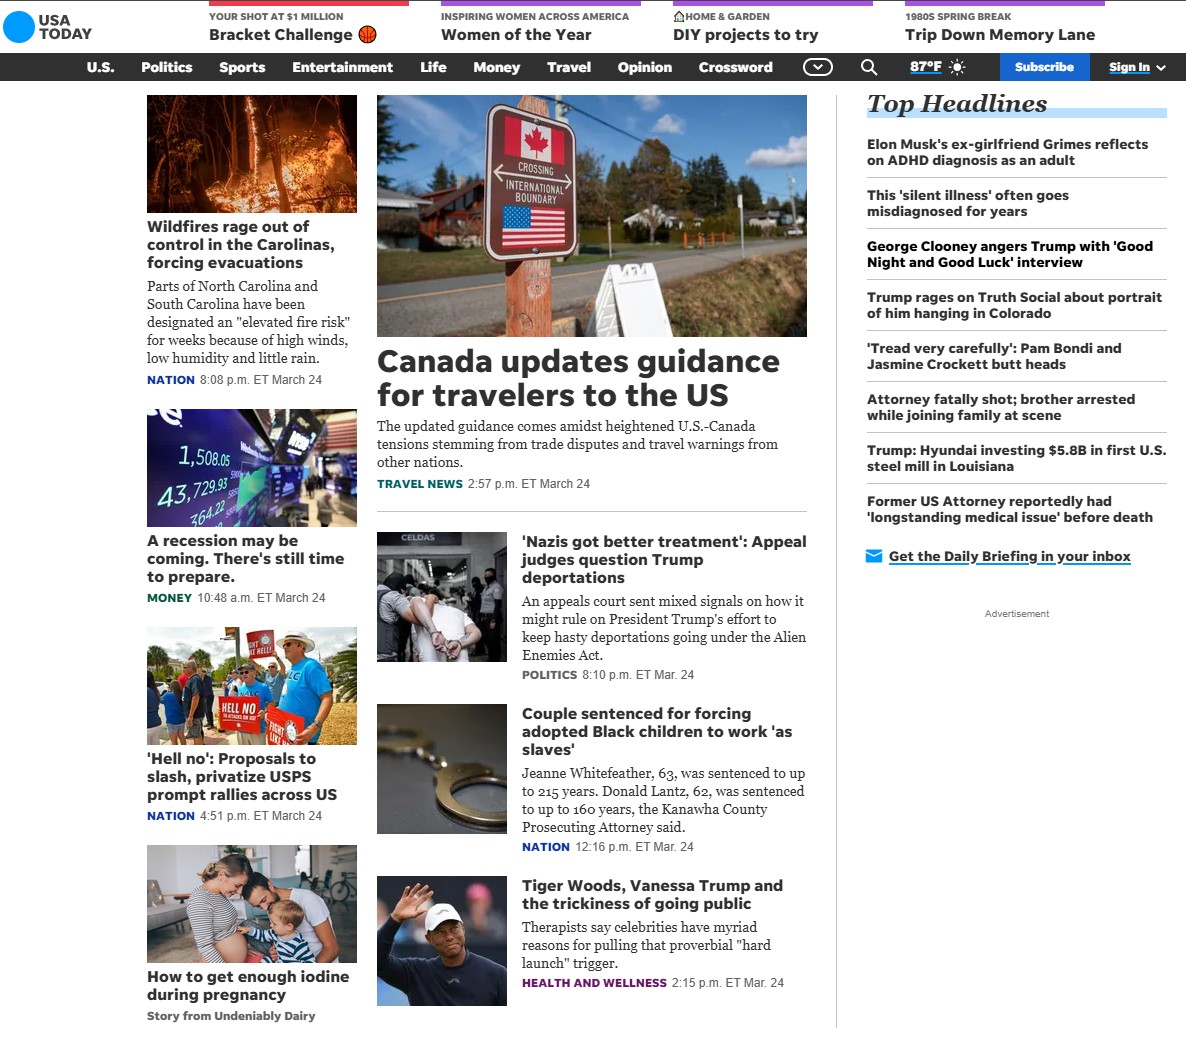Click the USPS rally photo thumbnail
The height and width of the screenshot is (1044, 1186).
click(x=252, y=685)
